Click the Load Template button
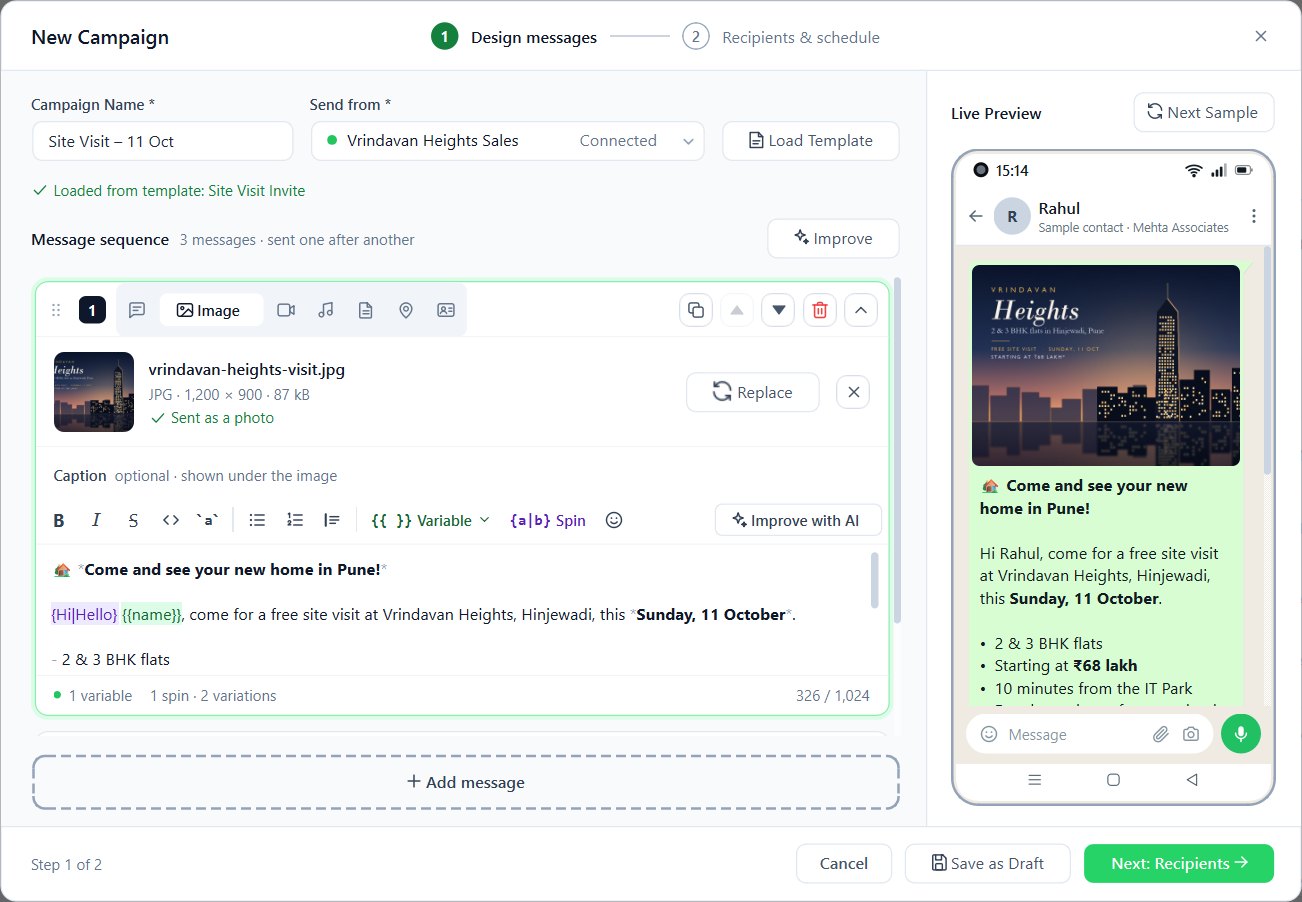Viewport: 1302px width, 902px height. pos(811,141)
